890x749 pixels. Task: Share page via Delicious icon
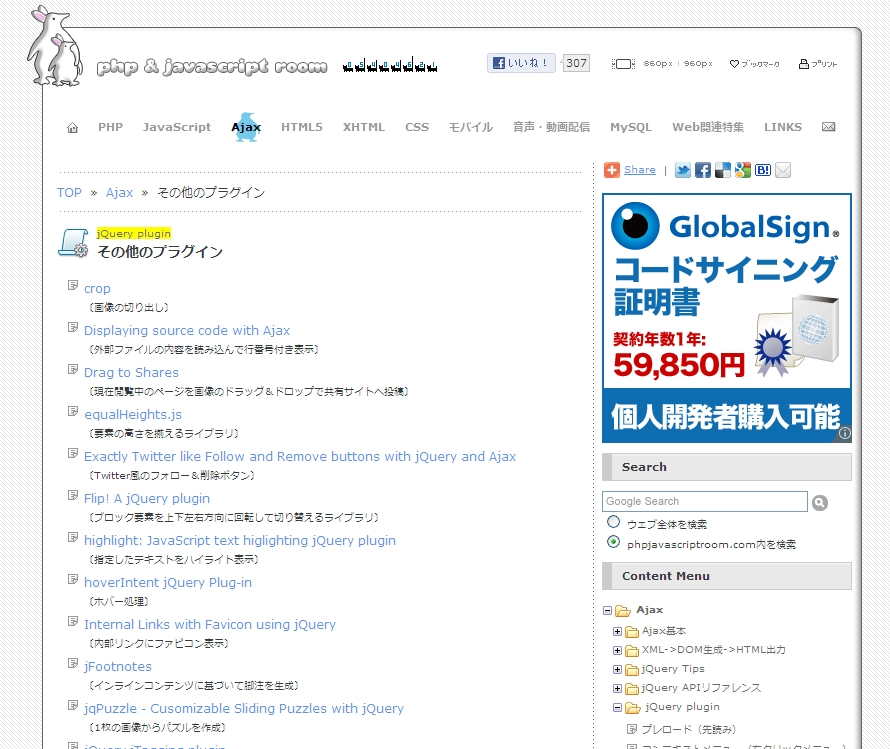[723, 170]
